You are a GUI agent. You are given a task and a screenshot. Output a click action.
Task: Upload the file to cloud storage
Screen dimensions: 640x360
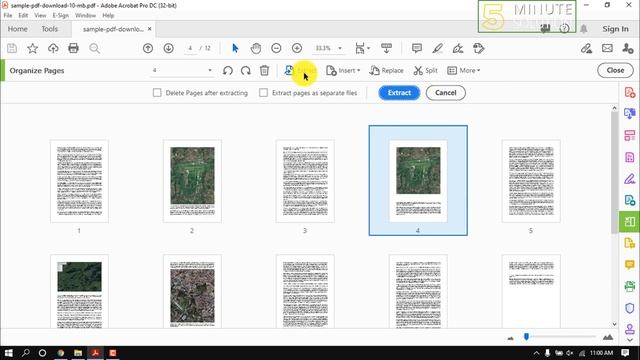53,48
